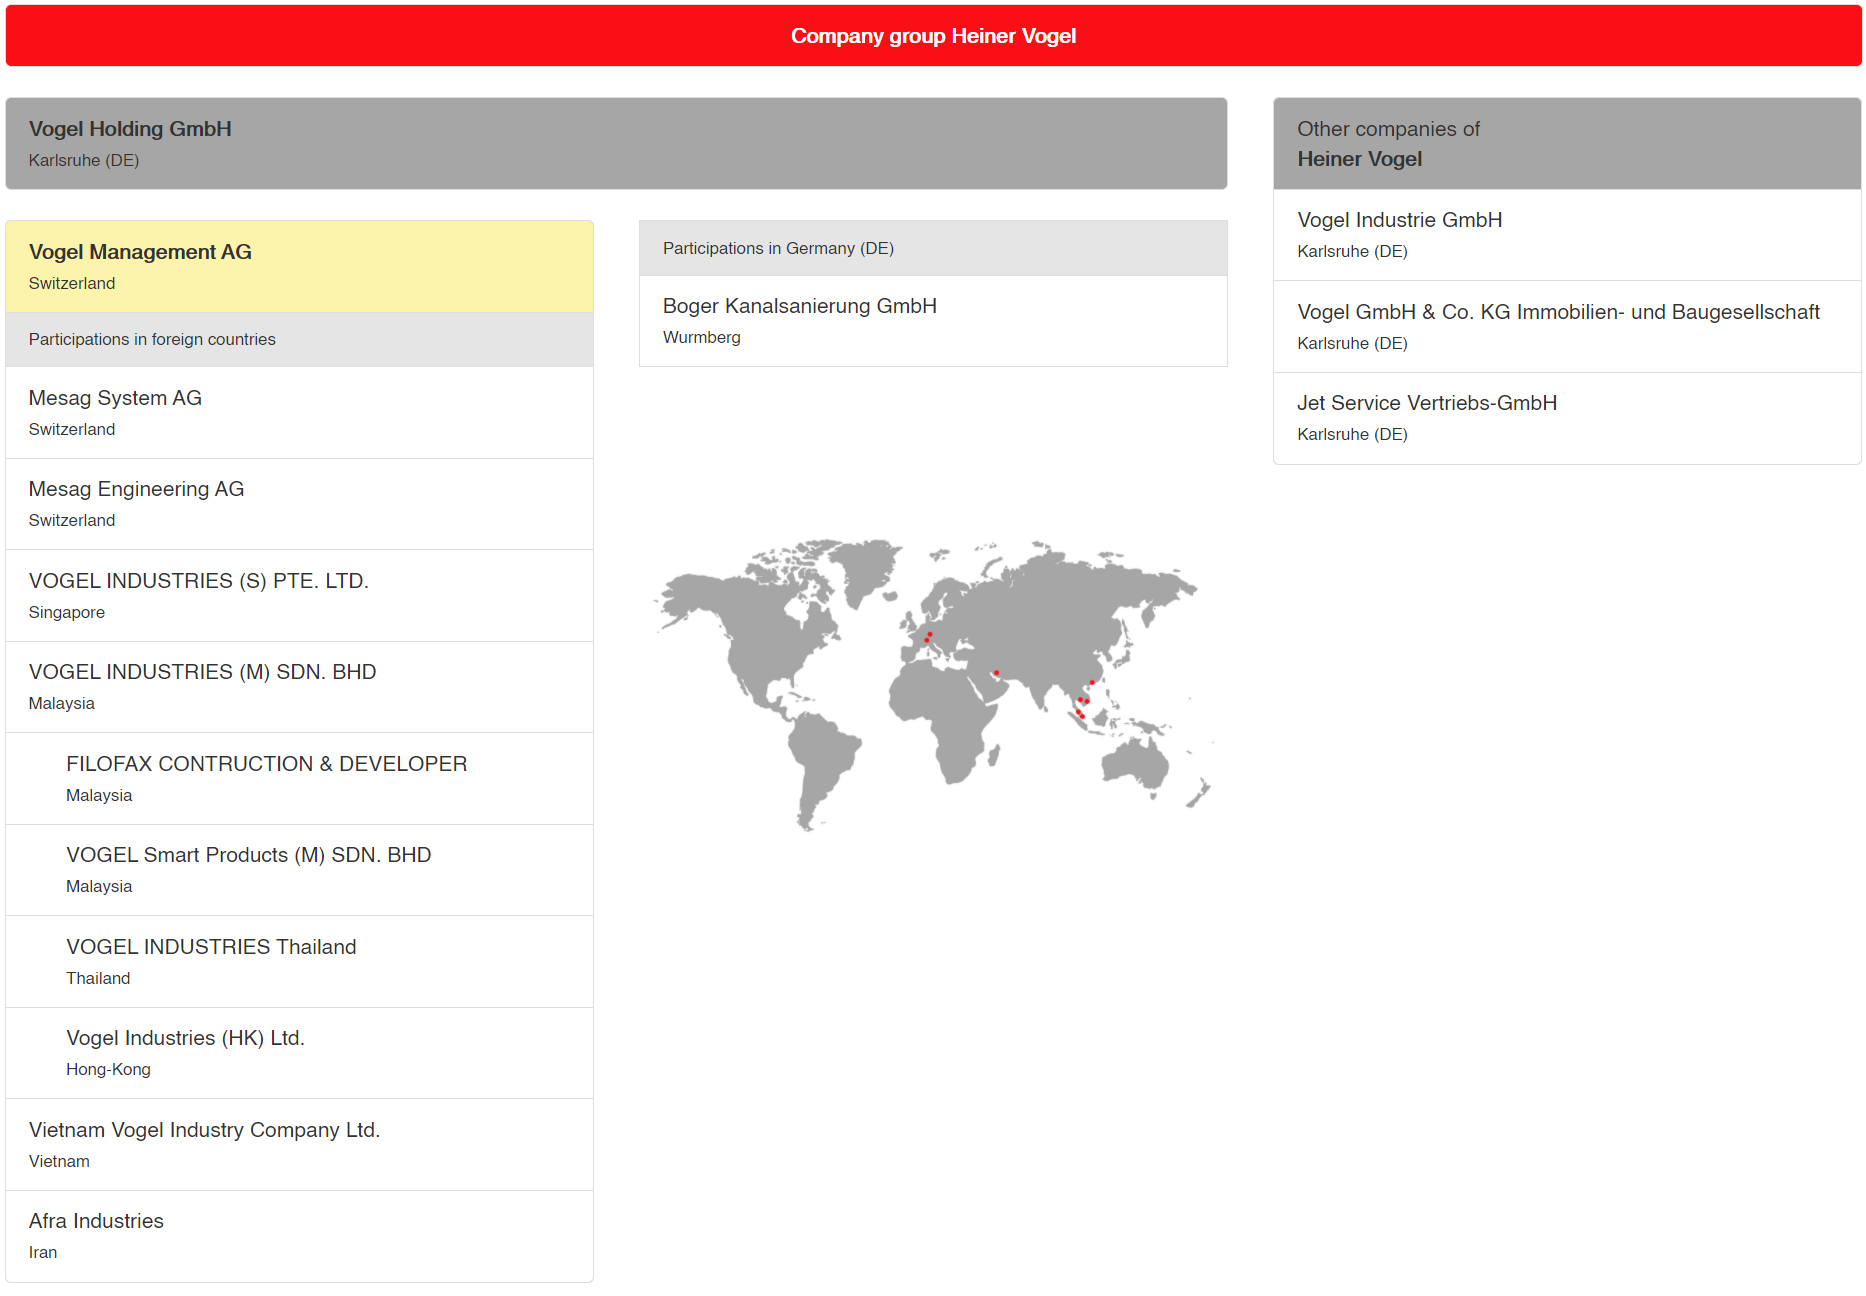Select Jet Service Vertriebs-GmbH entry
The height and width of the screenshot is (1296, 1866).
click(1426, 403)
